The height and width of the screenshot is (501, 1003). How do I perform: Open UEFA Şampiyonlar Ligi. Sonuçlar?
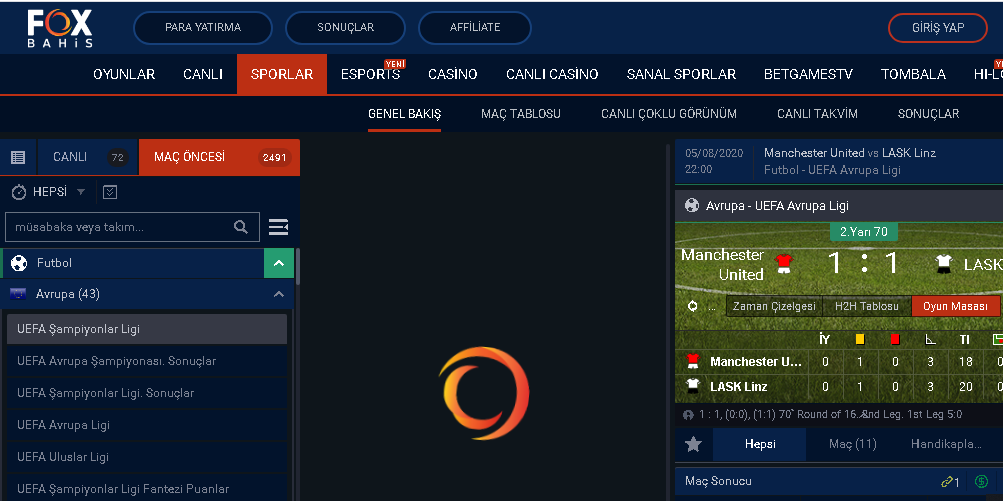(x=147, y=393)
